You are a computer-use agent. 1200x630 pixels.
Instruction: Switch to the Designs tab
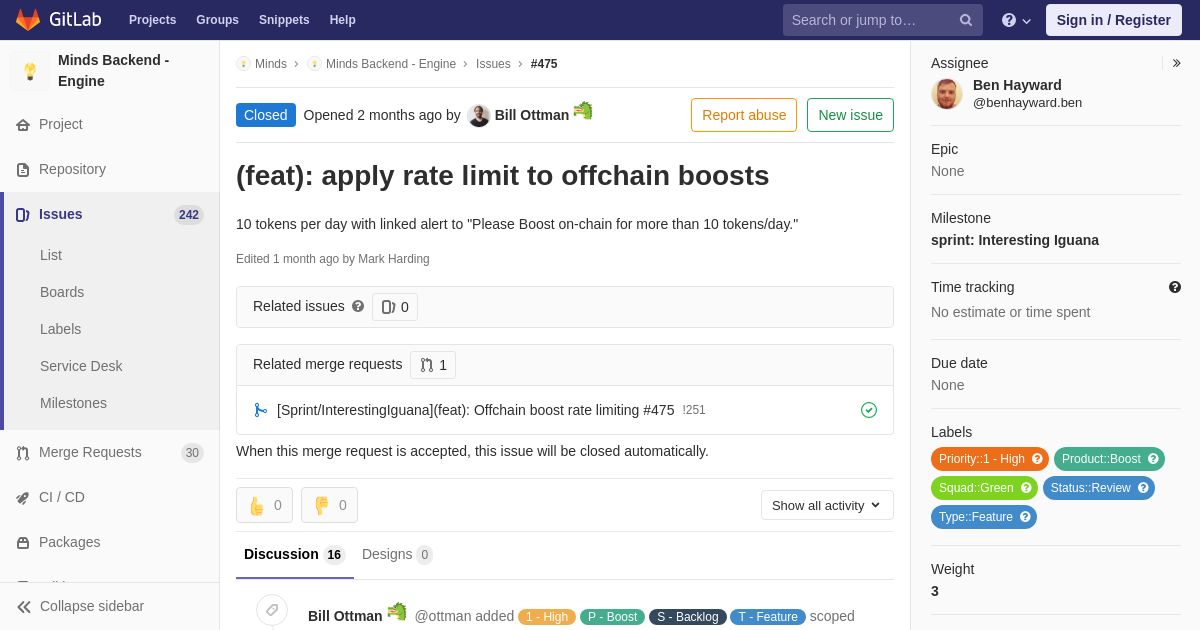click(x=397, y=555)
